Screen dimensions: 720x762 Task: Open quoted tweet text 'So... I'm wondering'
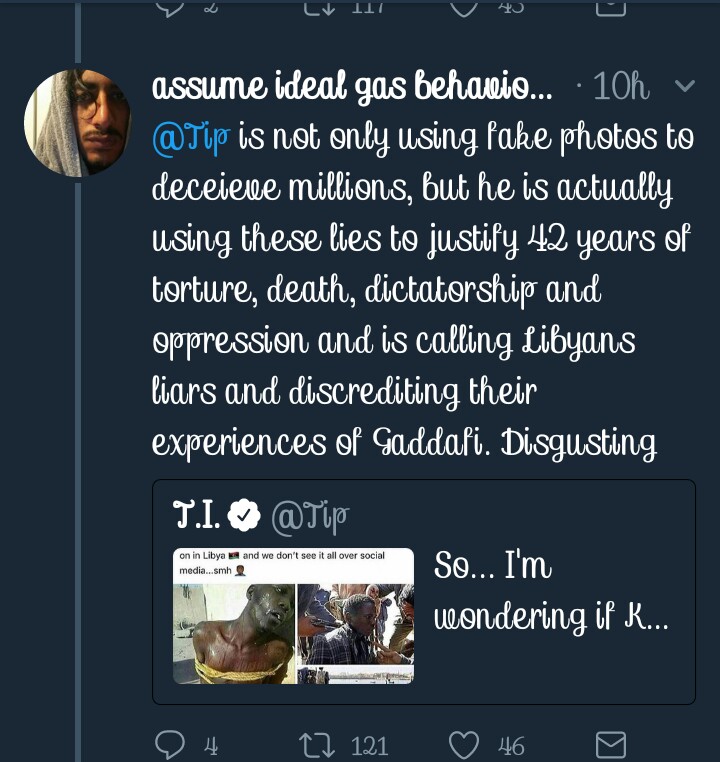(x=550, y=592)
